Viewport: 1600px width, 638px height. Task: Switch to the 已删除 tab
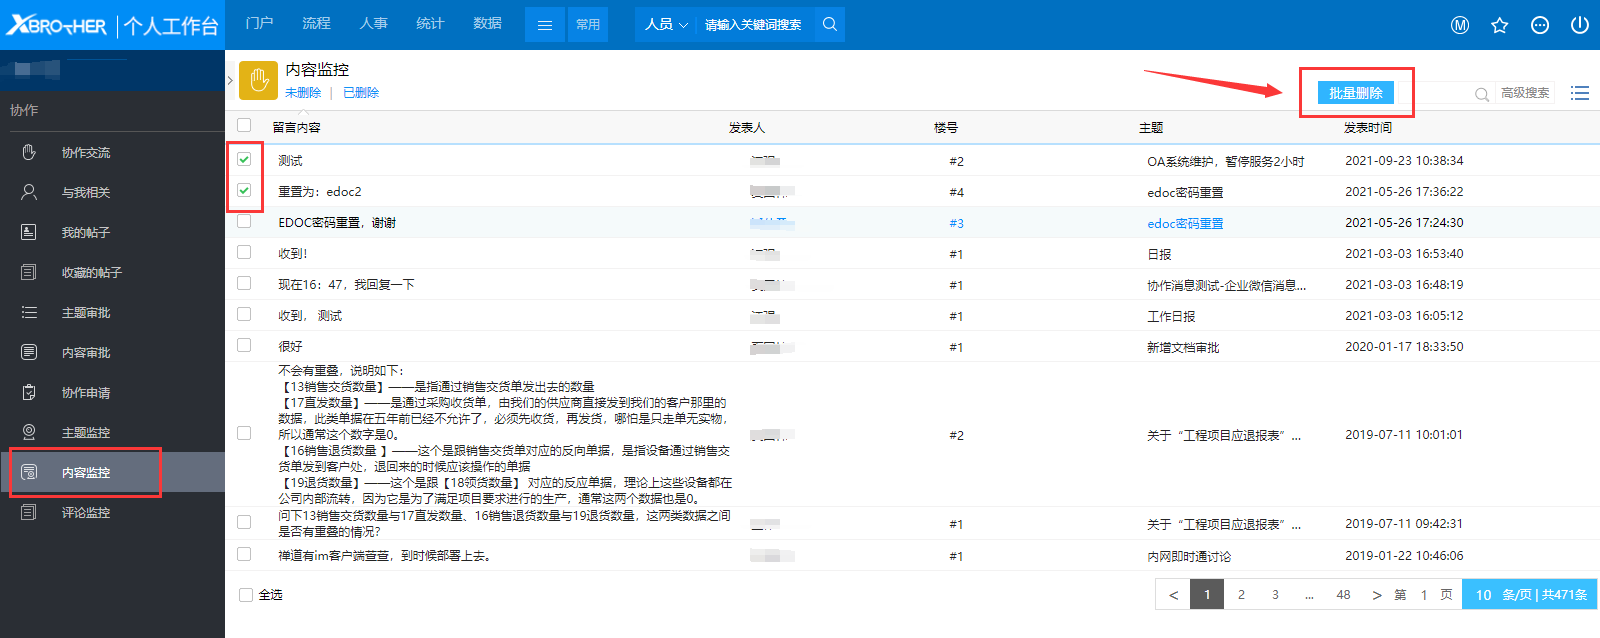[360, 93]
